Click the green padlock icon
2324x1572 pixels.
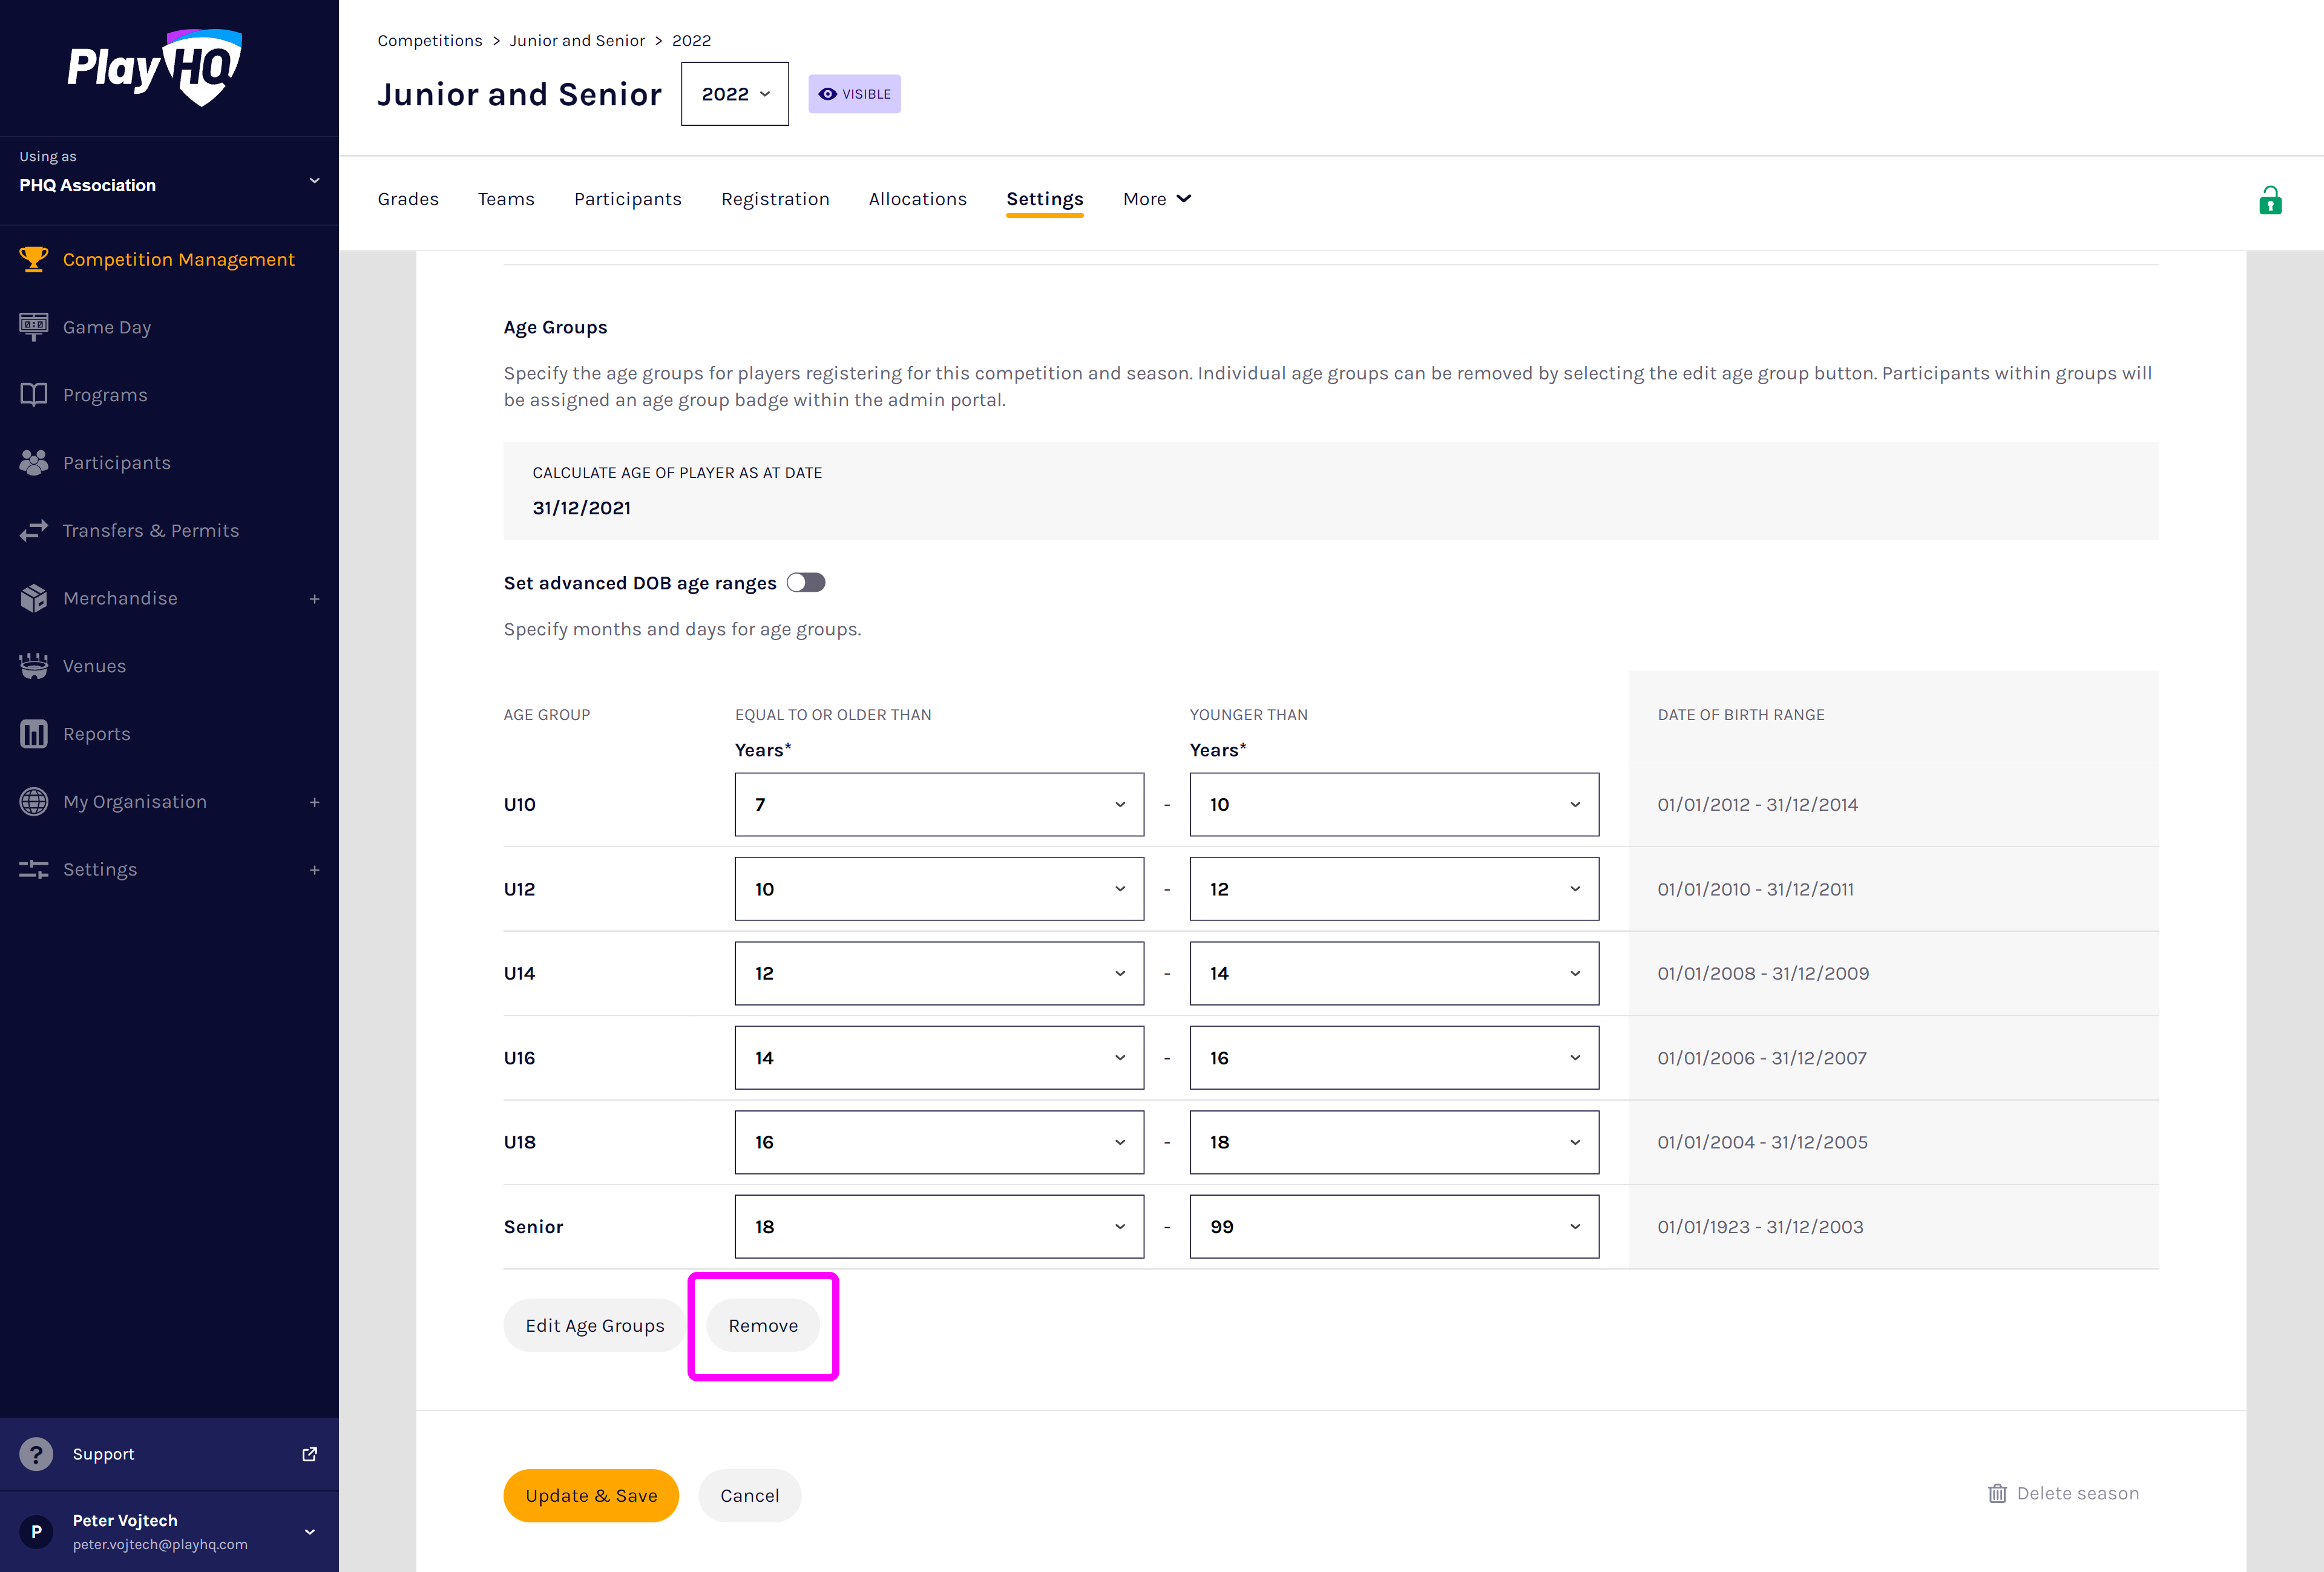(2269, 201)
